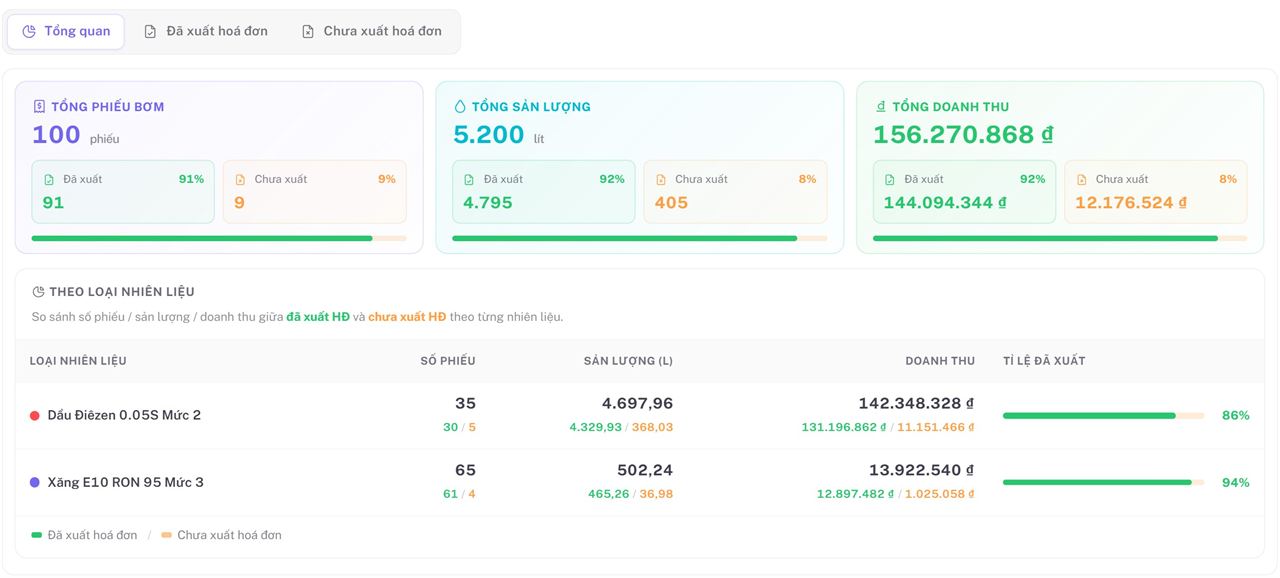Open the Tổng quan tab

coord(66,31)
